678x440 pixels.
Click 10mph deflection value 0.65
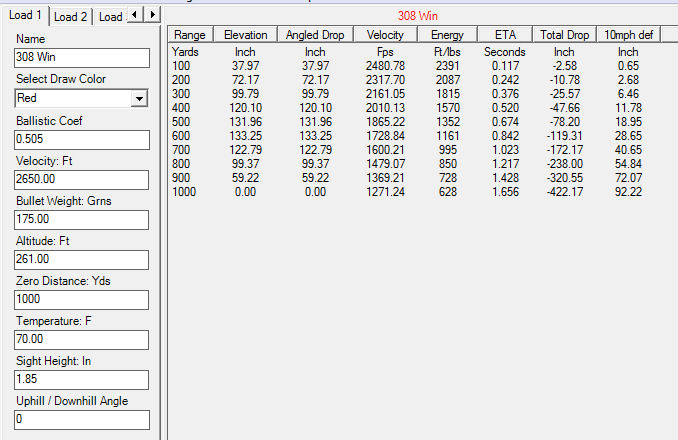(x=628, y=66)
